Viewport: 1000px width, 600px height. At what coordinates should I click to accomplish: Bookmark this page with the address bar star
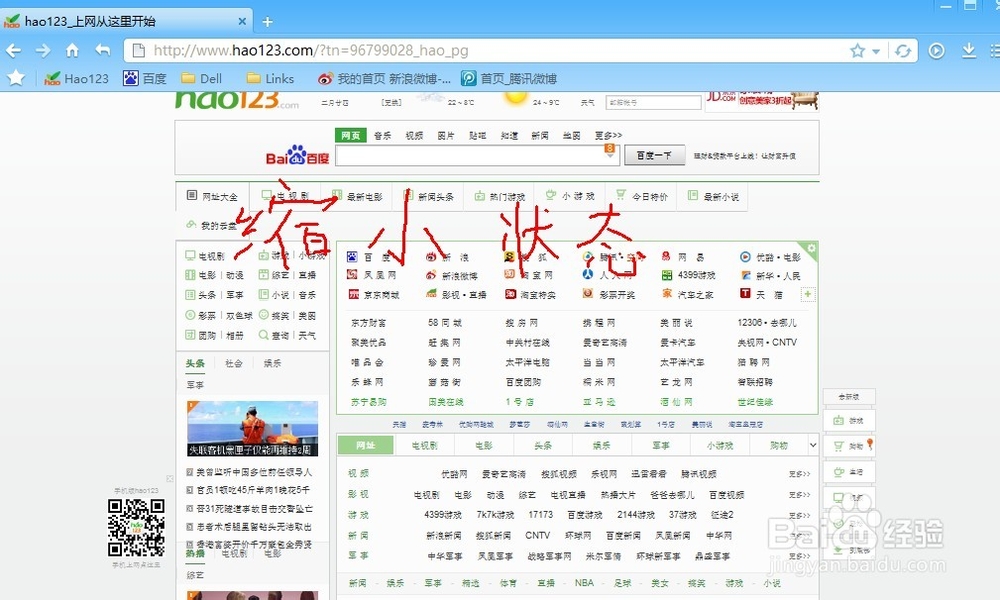point(857,50)
